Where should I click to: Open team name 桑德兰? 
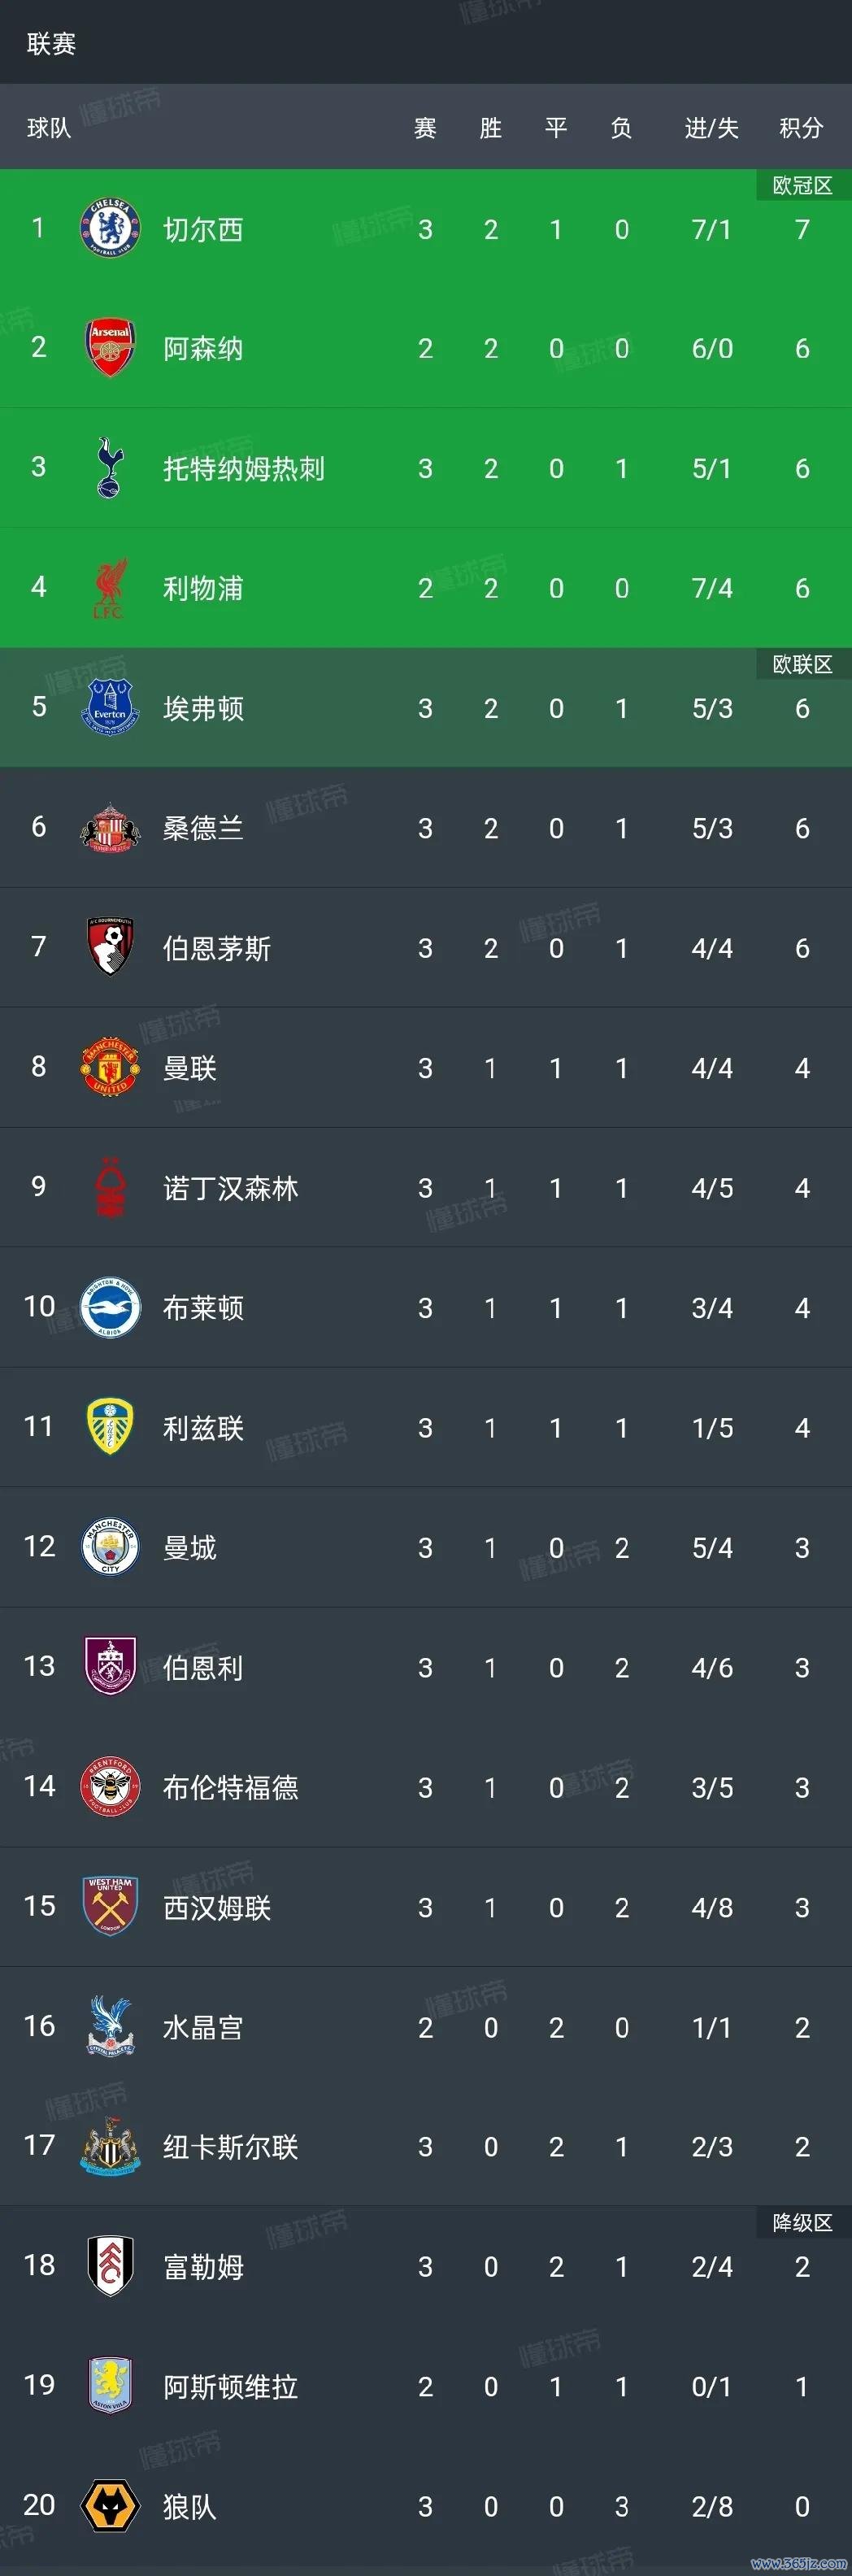pyautogui.click(x=203, y=828)
